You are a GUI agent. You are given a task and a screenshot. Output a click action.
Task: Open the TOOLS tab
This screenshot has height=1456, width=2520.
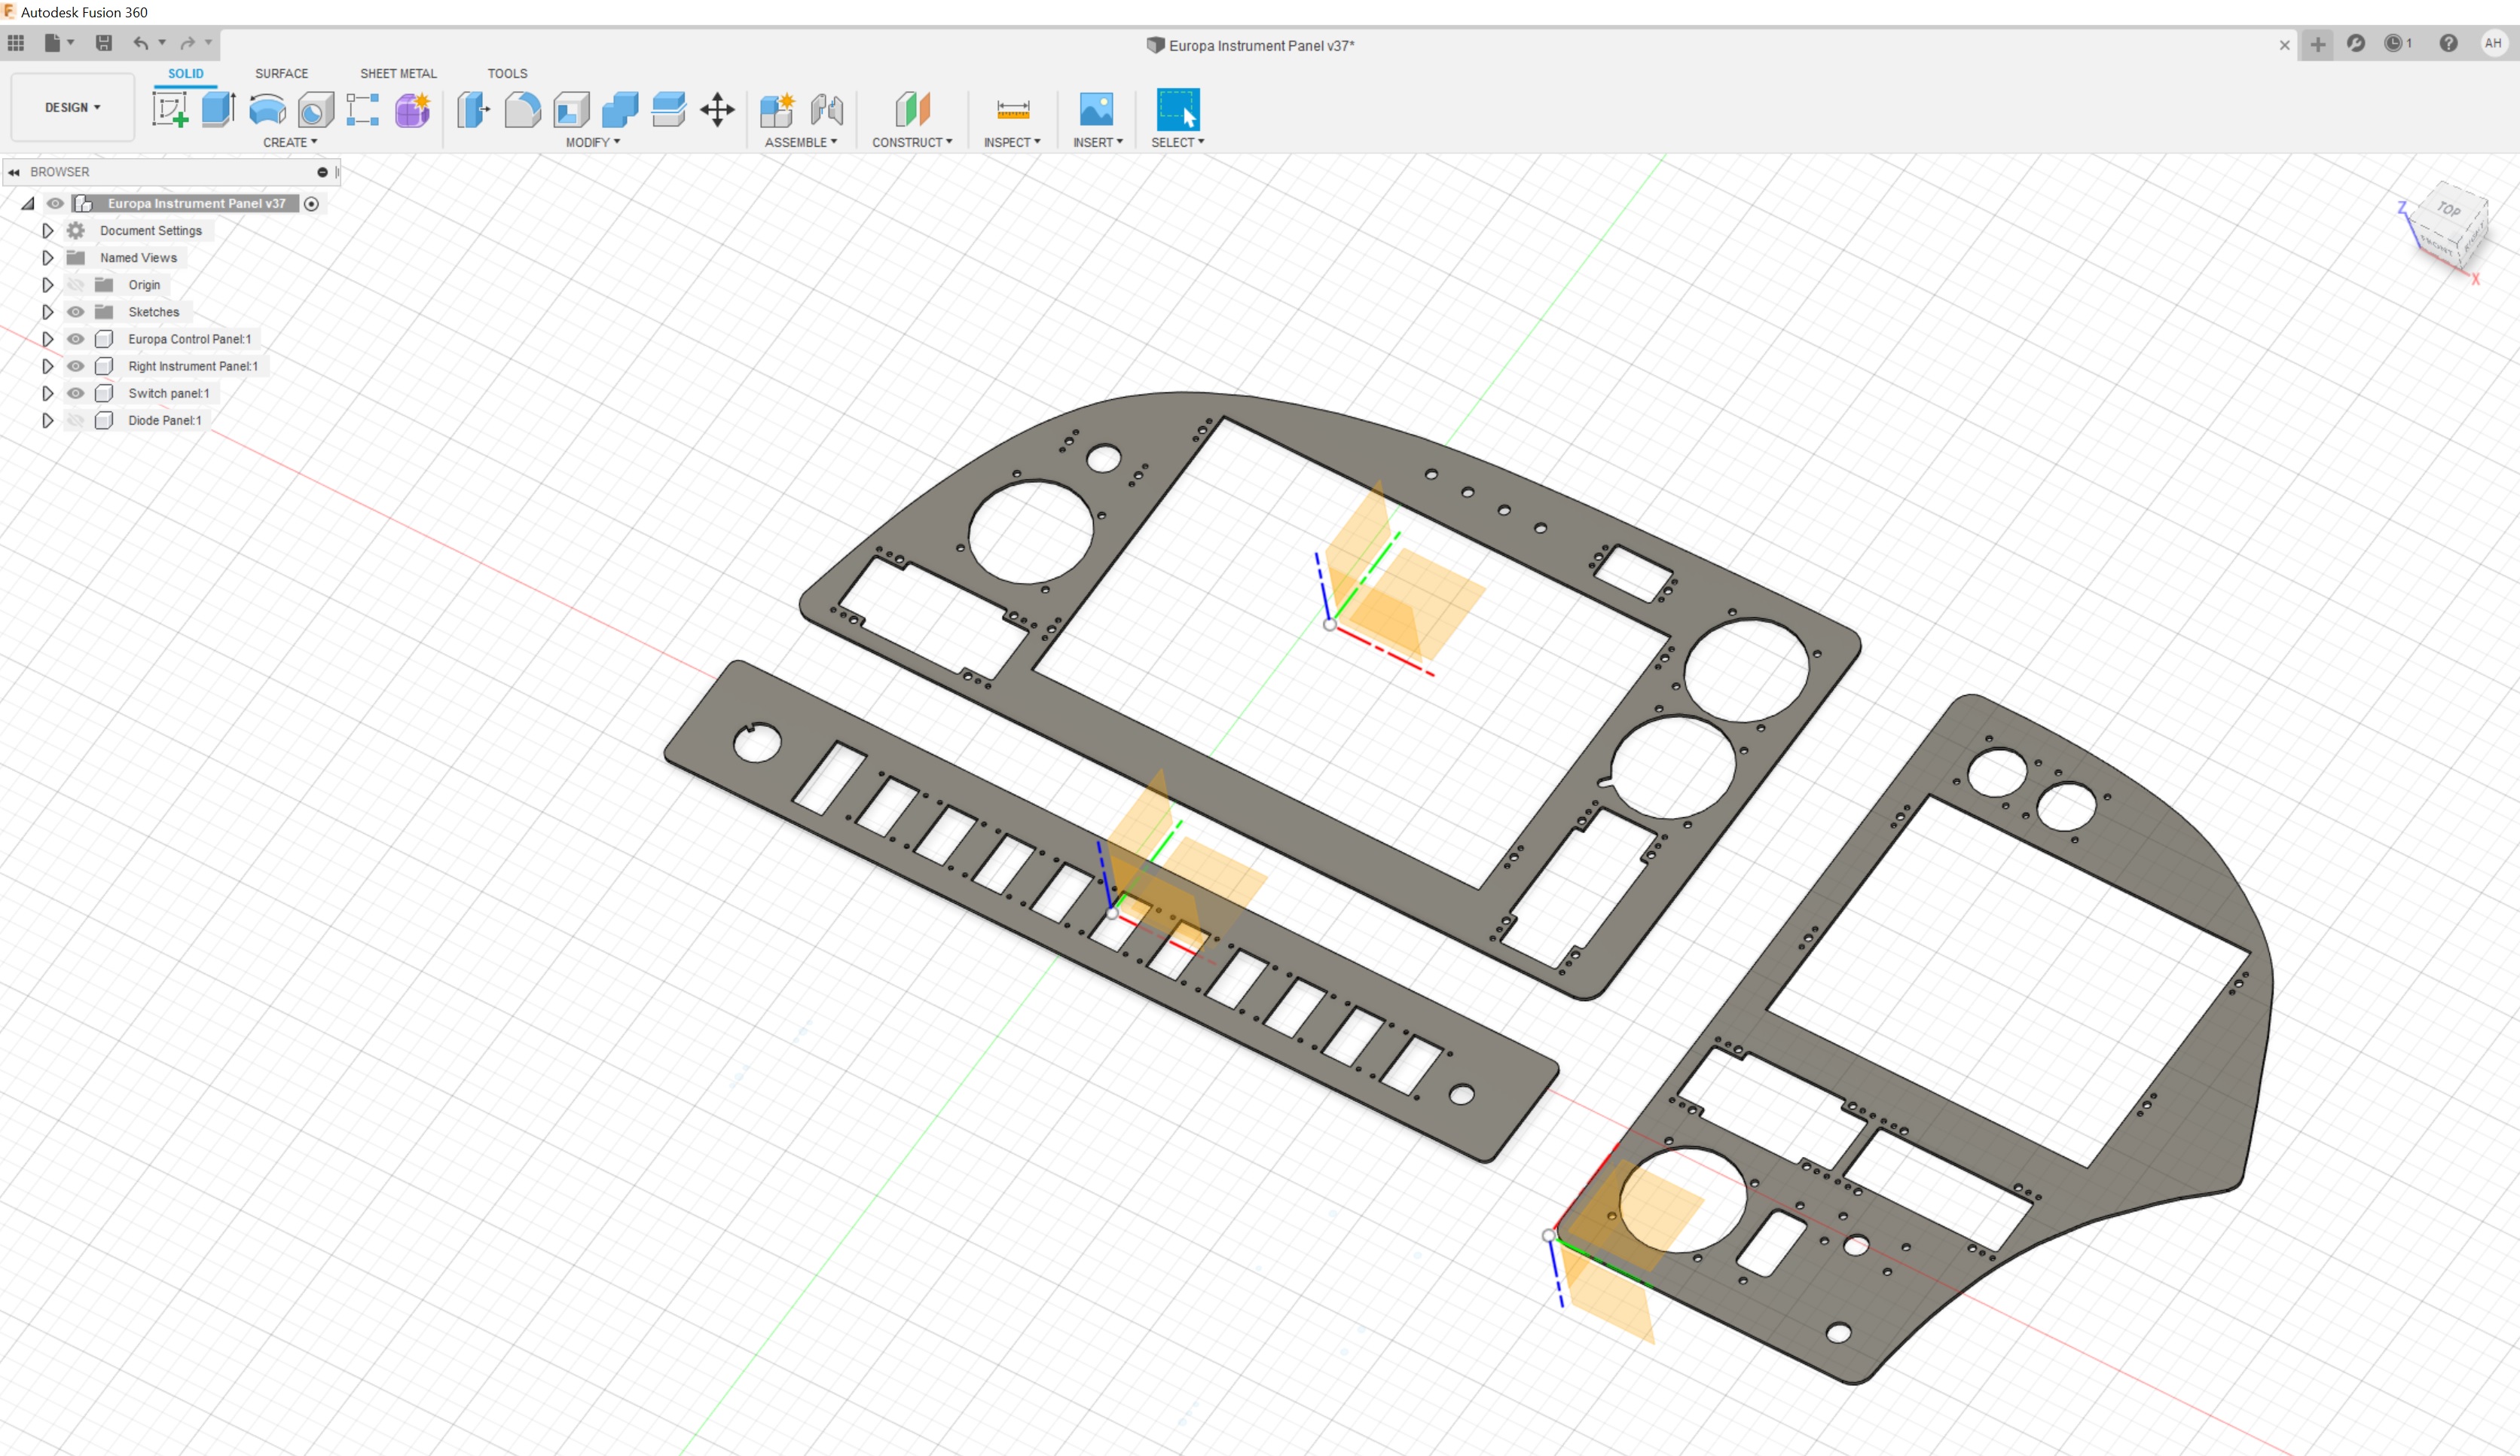[507, 73]
